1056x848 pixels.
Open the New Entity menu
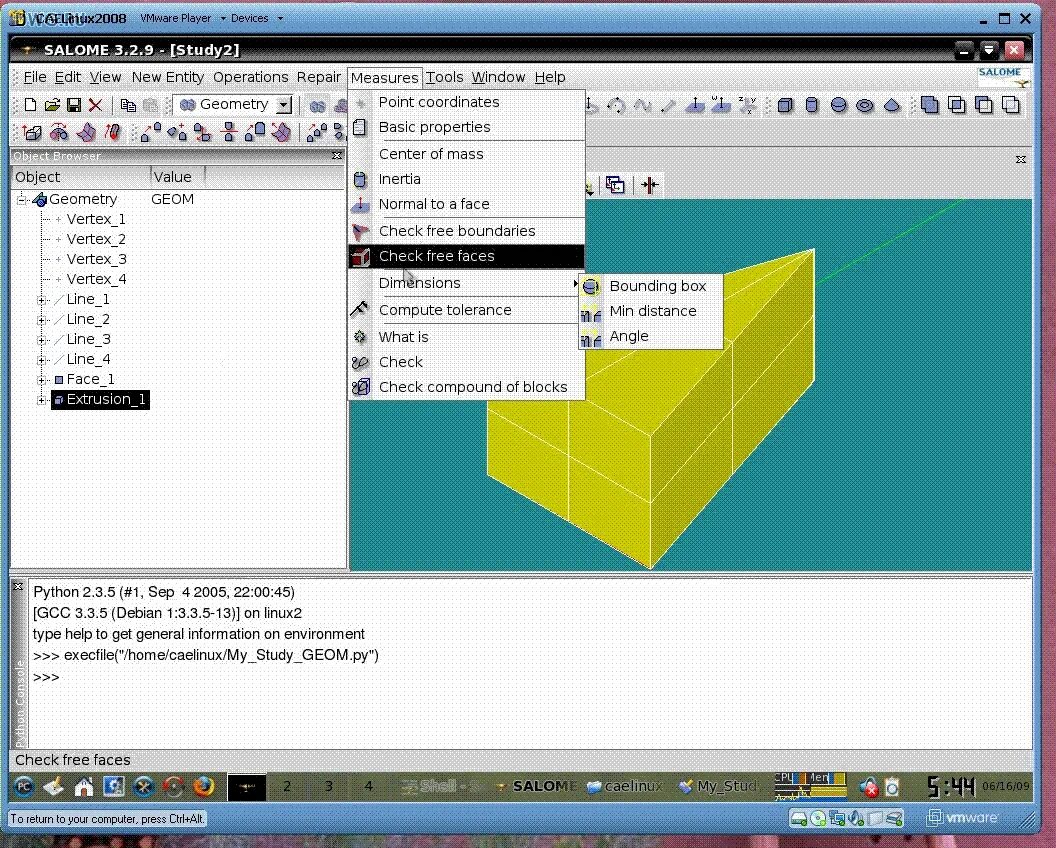[168, 77]
